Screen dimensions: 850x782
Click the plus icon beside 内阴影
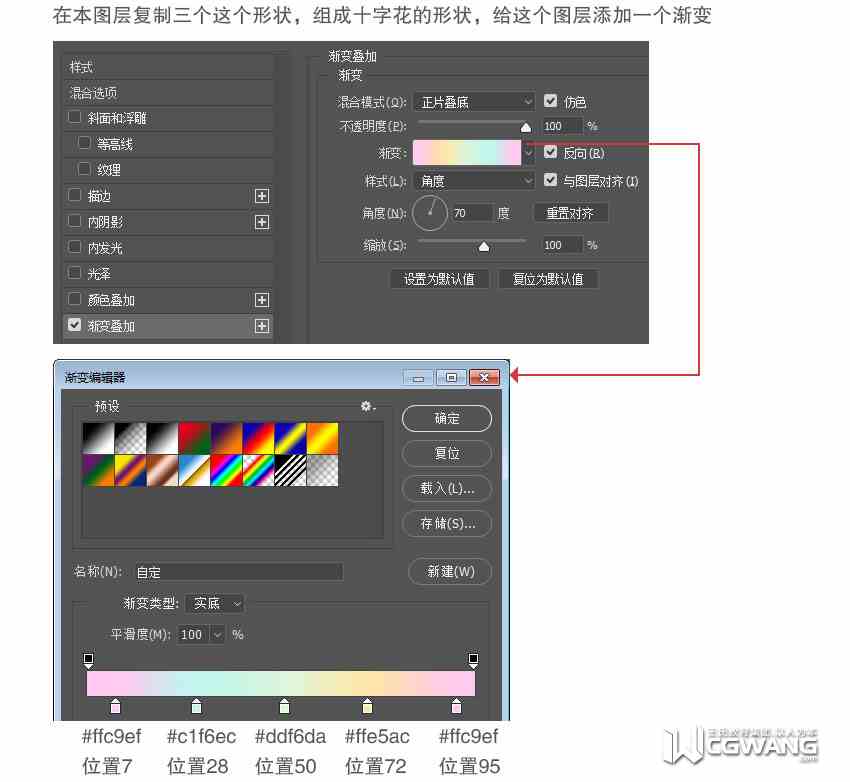(262, 222)
